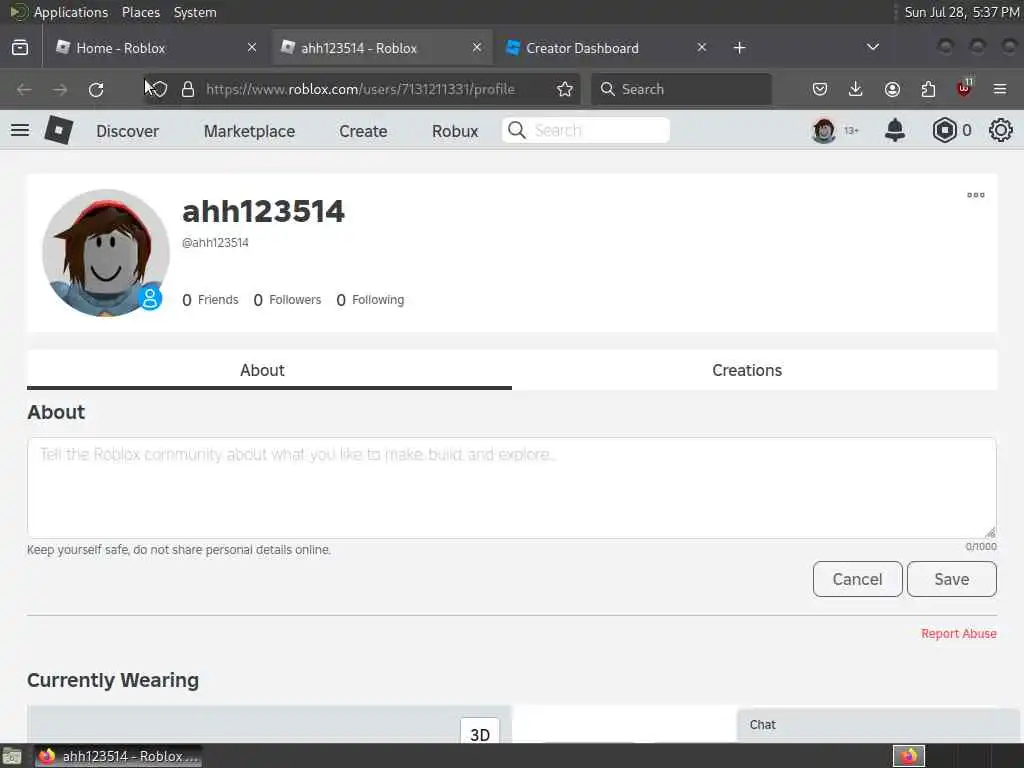
Task: Click the About description text area
Action: click(x=511, y=488)
